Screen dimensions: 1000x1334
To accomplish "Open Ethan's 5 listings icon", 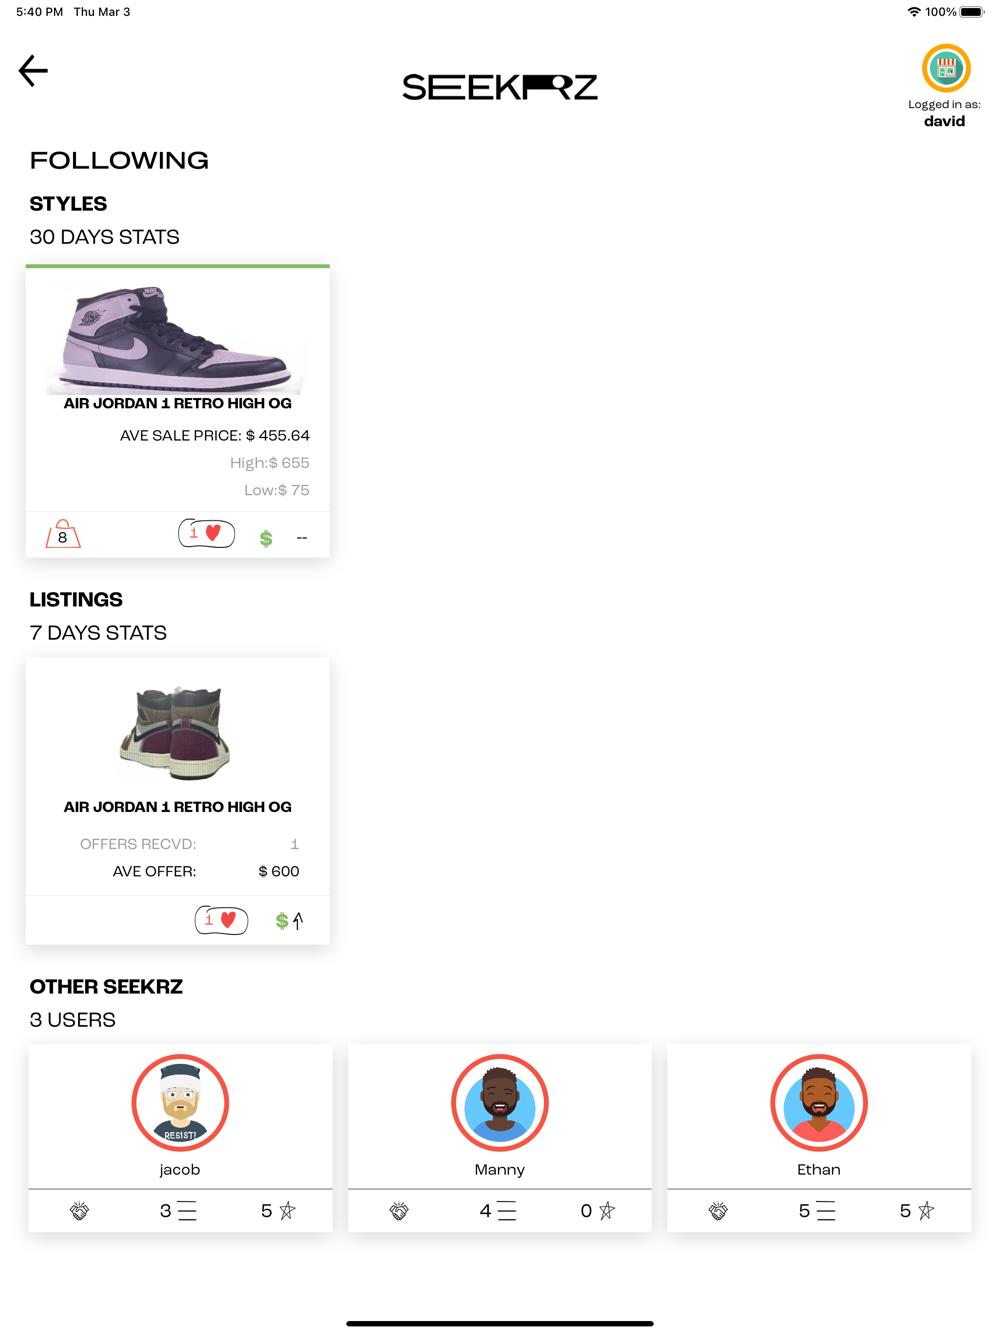I will tap(817, 1211).
